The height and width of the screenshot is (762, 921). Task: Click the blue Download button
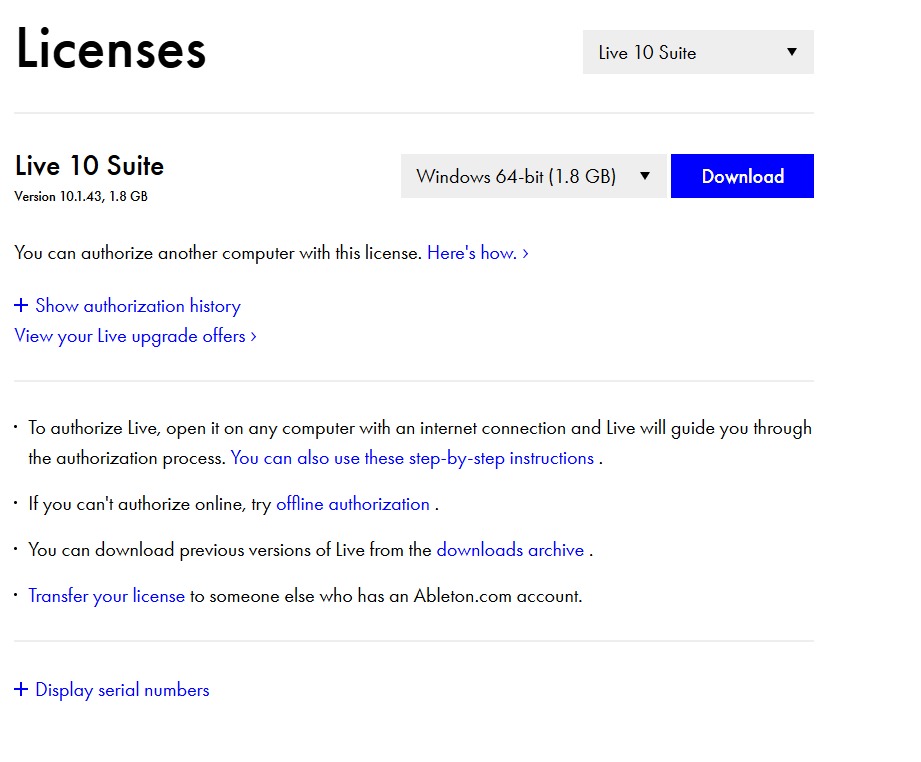pyautogui.click(x=742, y=176)
